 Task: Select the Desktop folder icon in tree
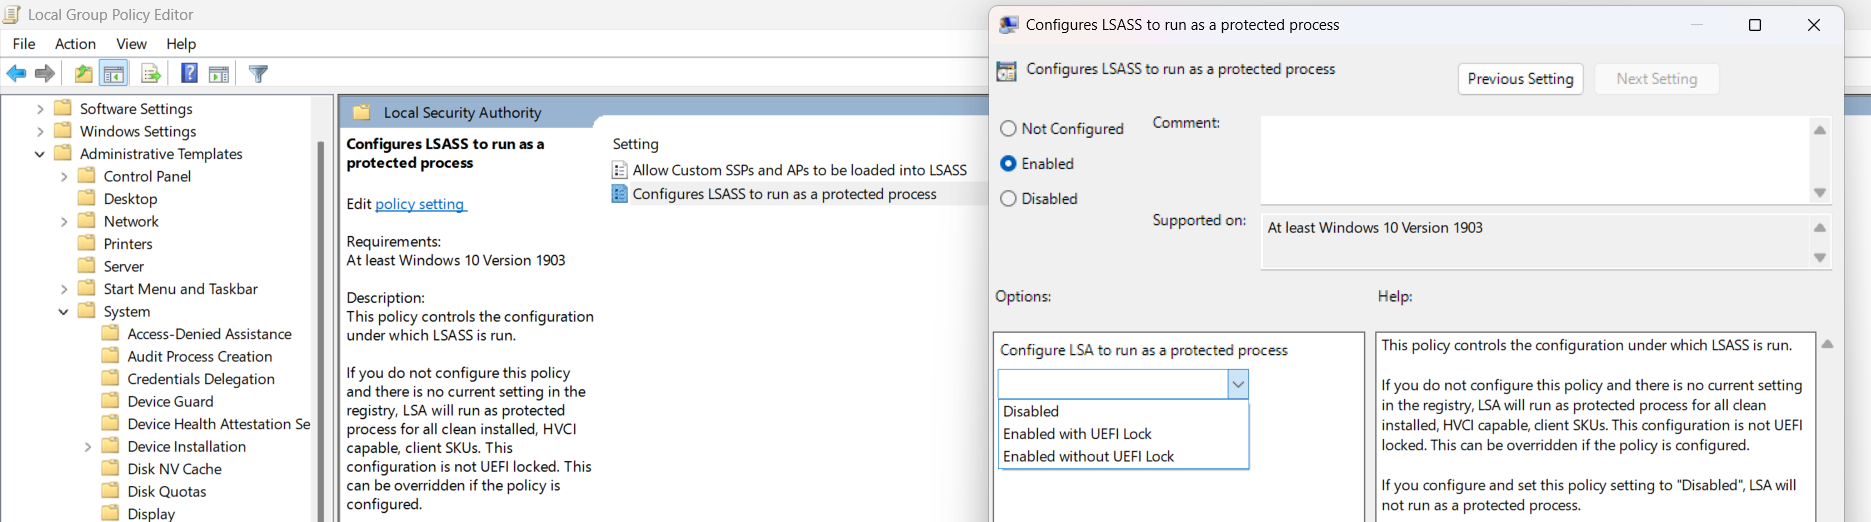[x=87, y=198]
